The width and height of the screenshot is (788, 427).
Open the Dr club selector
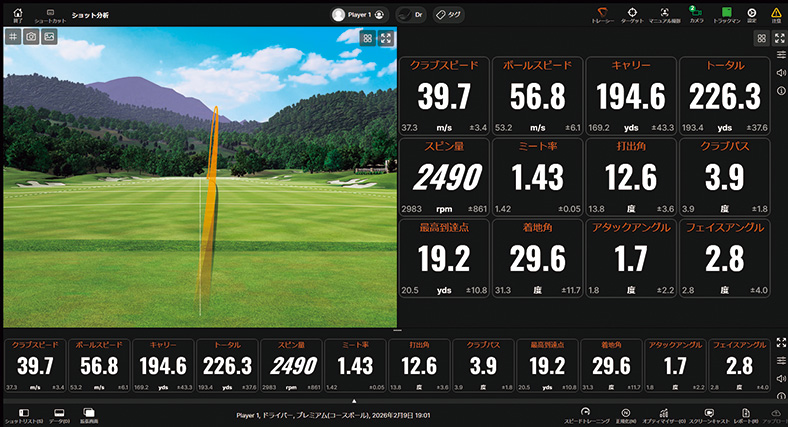411,15
